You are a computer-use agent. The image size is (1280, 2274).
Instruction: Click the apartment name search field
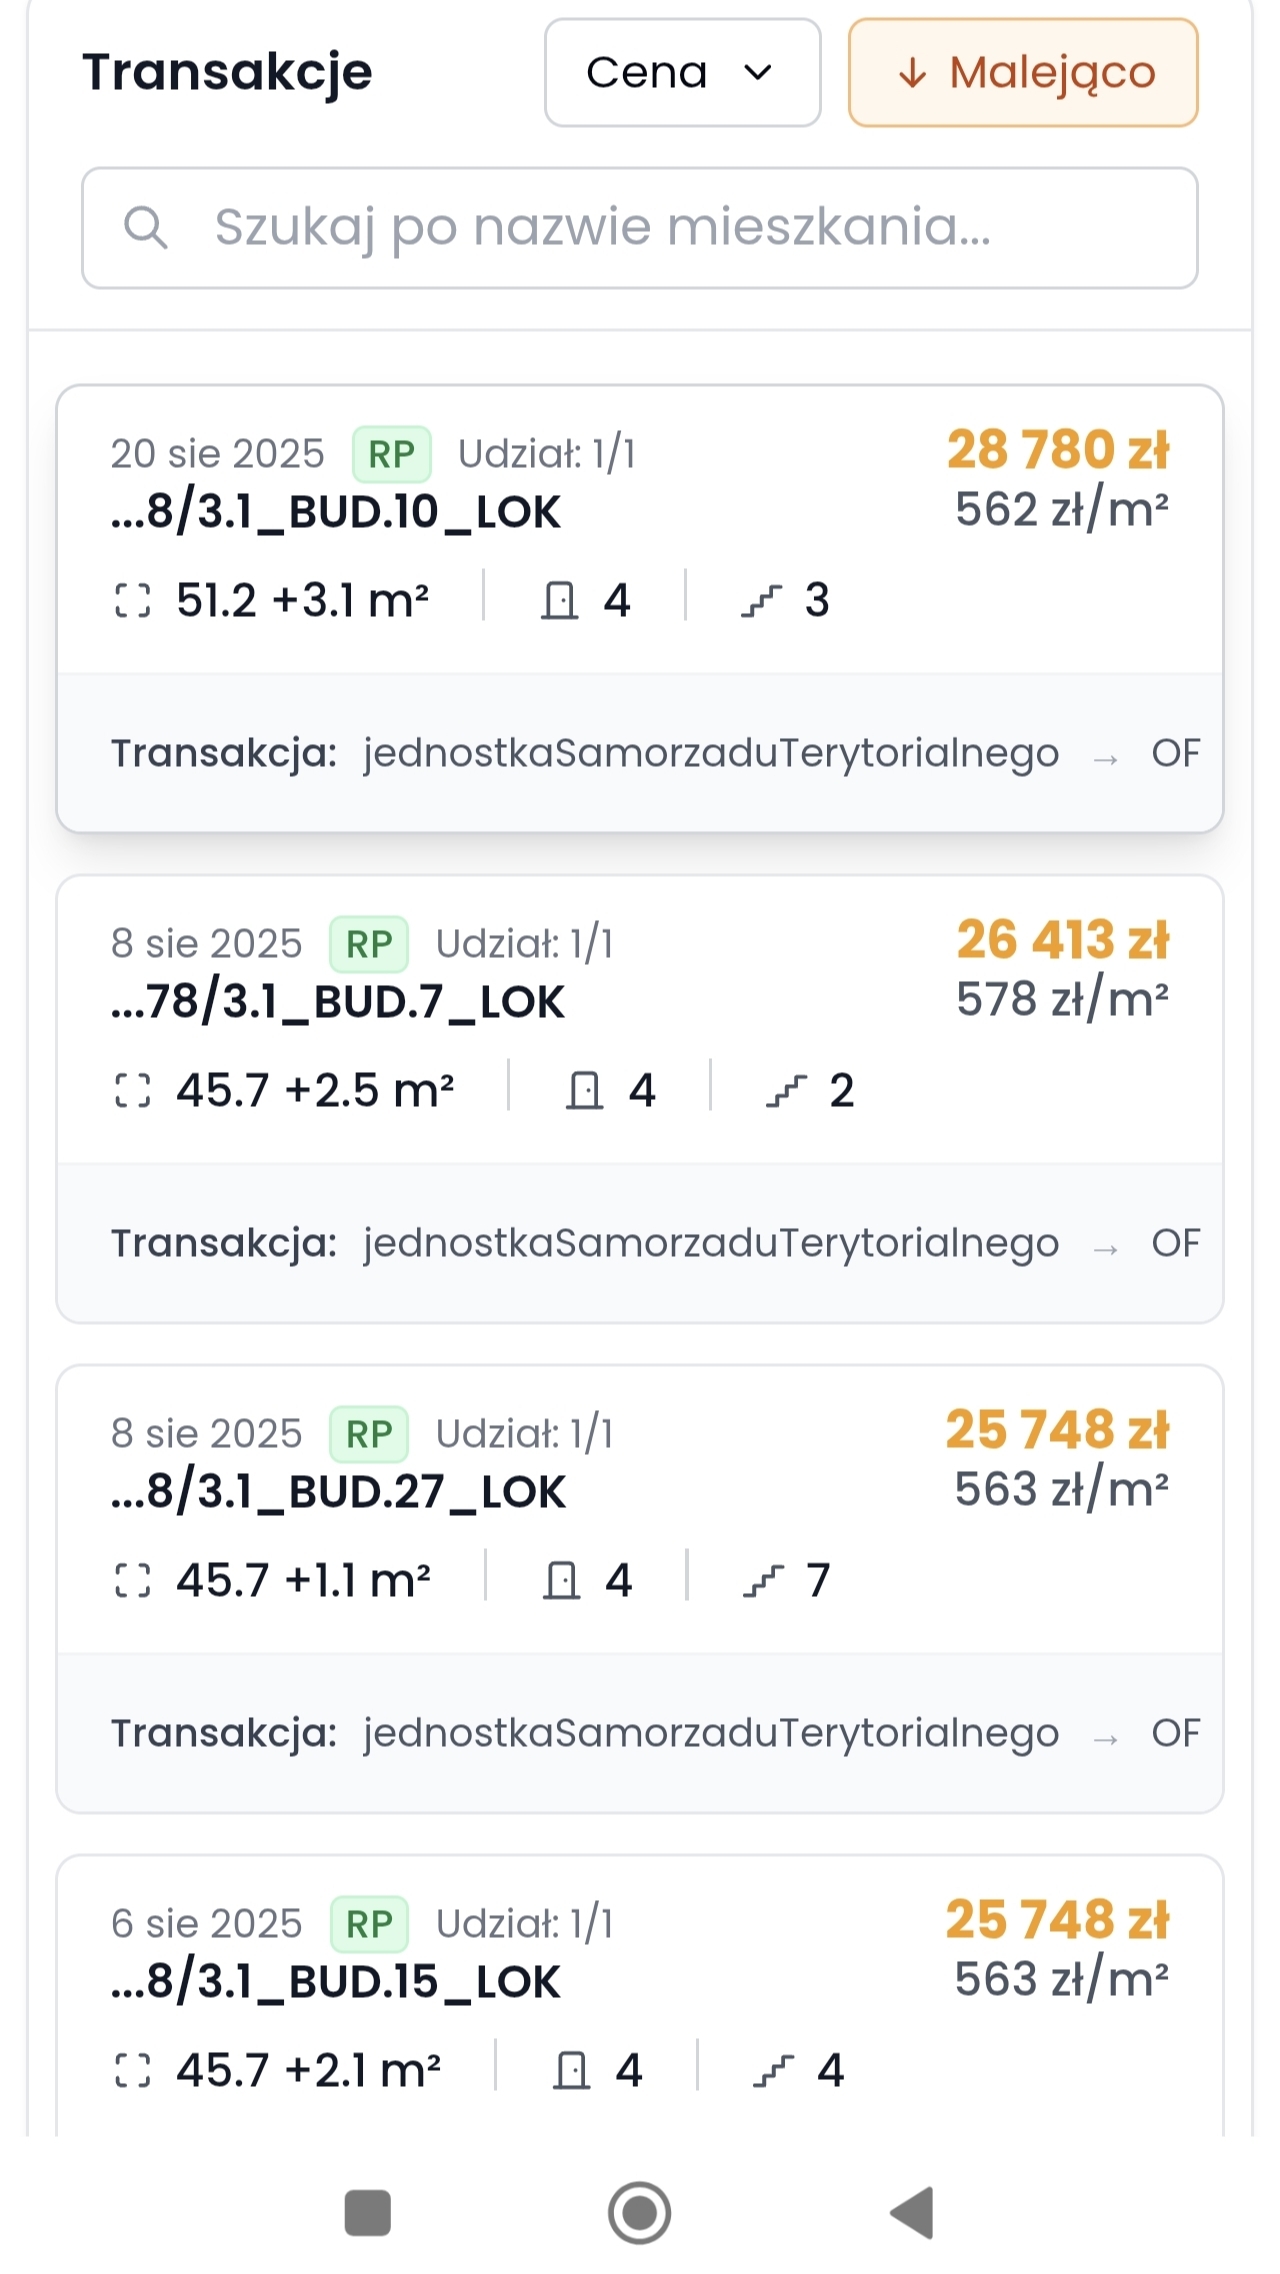pos(640,228)
